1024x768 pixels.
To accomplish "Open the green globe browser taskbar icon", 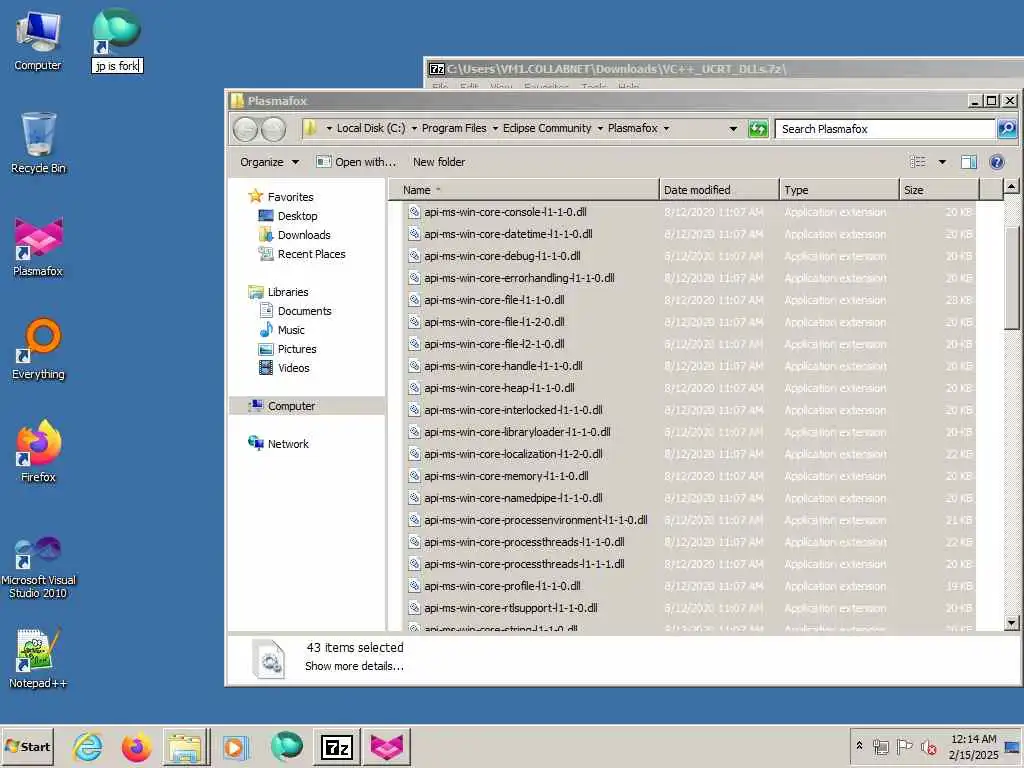I will tap(286, 746).
